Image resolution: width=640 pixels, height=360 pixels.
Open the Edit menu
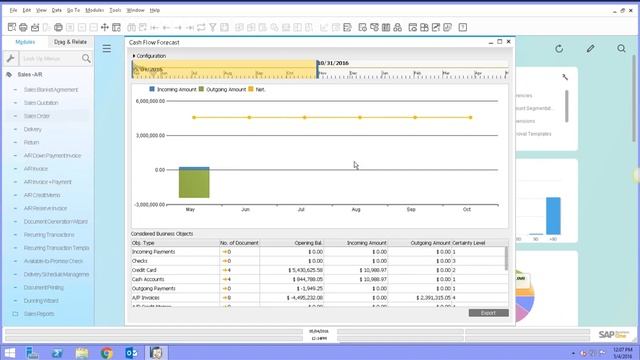click(27, 10)
